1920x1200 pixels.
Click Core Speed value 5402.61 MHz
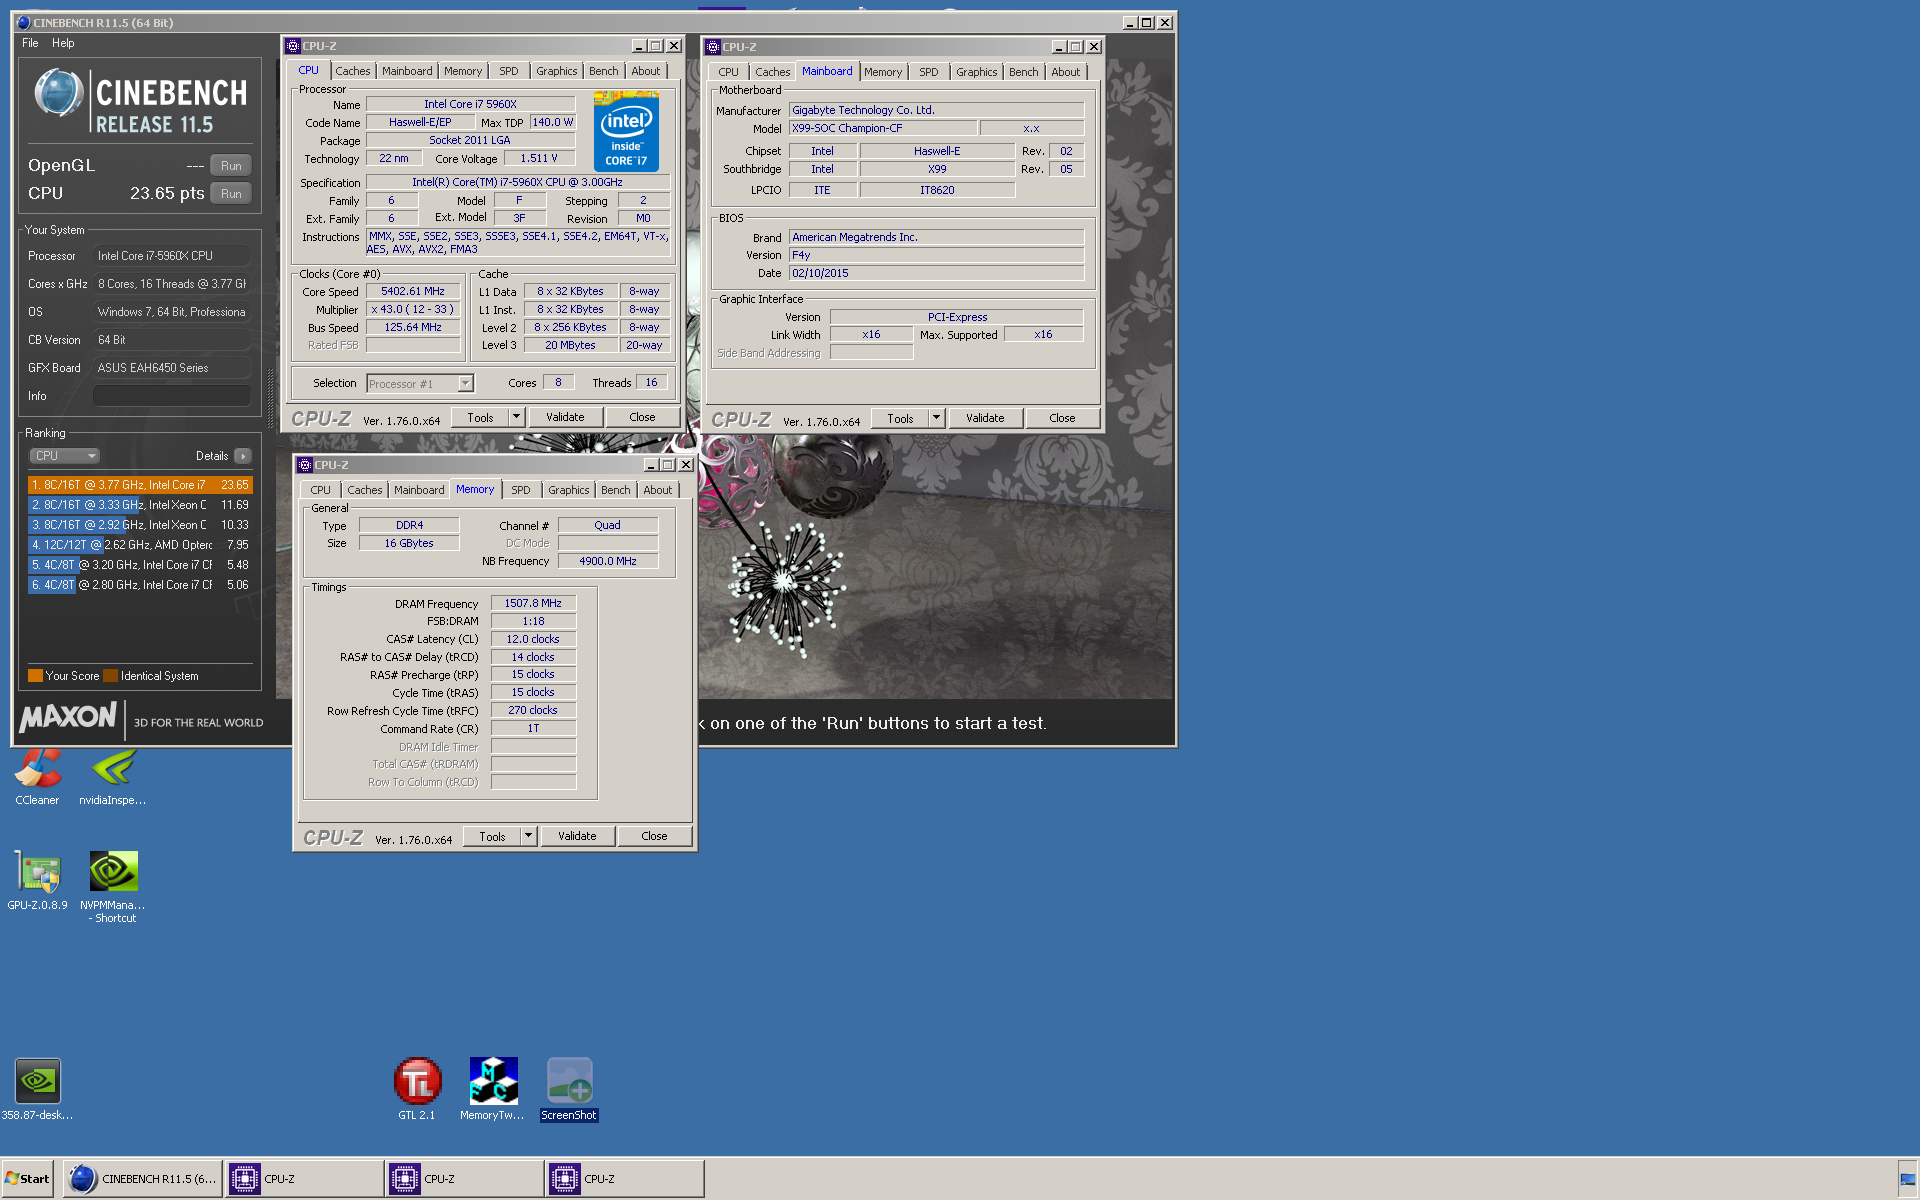click(413, 291)
